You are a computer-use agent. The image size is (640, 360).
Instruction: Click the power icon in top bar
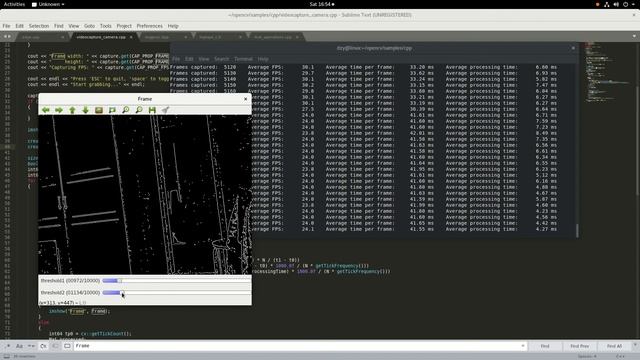click(x=625, y=4)
